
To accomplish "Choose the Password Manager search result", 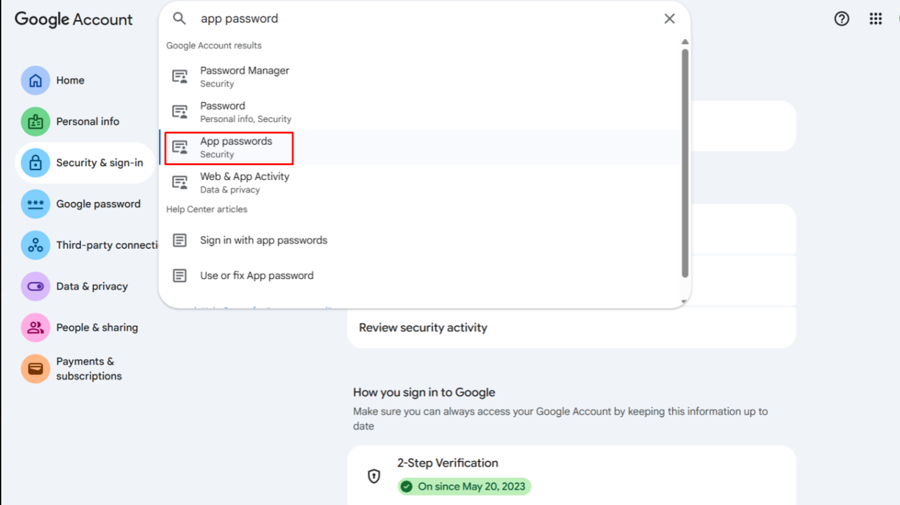I will click(244, 77).
